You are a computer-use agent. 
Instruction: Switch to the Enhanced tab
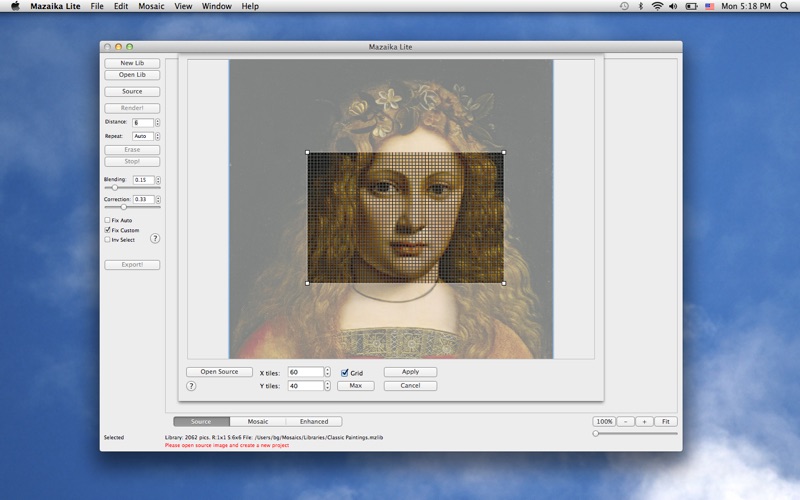pos(314,421)
